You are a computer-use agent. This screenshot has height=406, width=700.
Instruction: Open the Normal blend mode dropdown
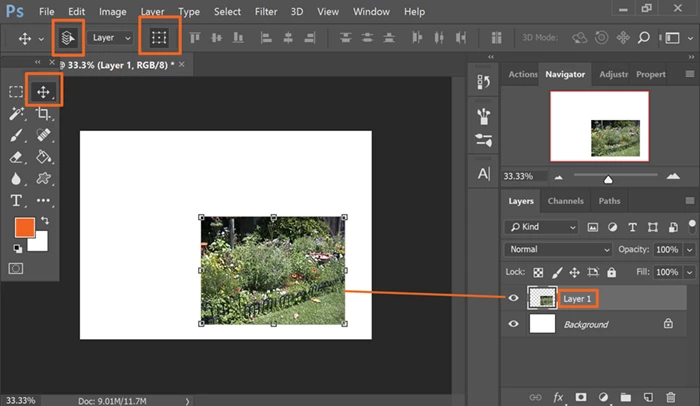pos(558,249)
